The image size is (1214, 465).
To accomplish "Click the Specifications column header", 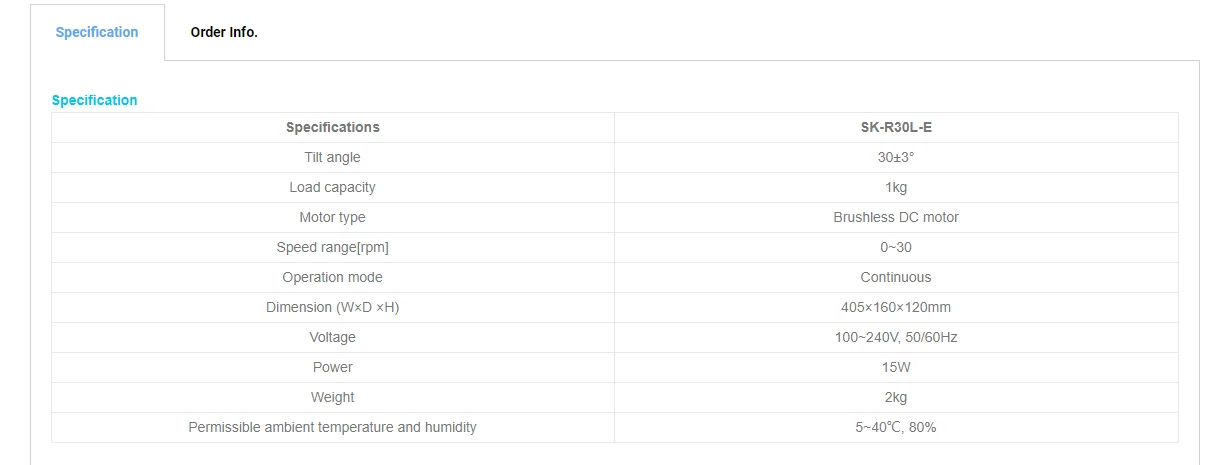I will 332,127.
